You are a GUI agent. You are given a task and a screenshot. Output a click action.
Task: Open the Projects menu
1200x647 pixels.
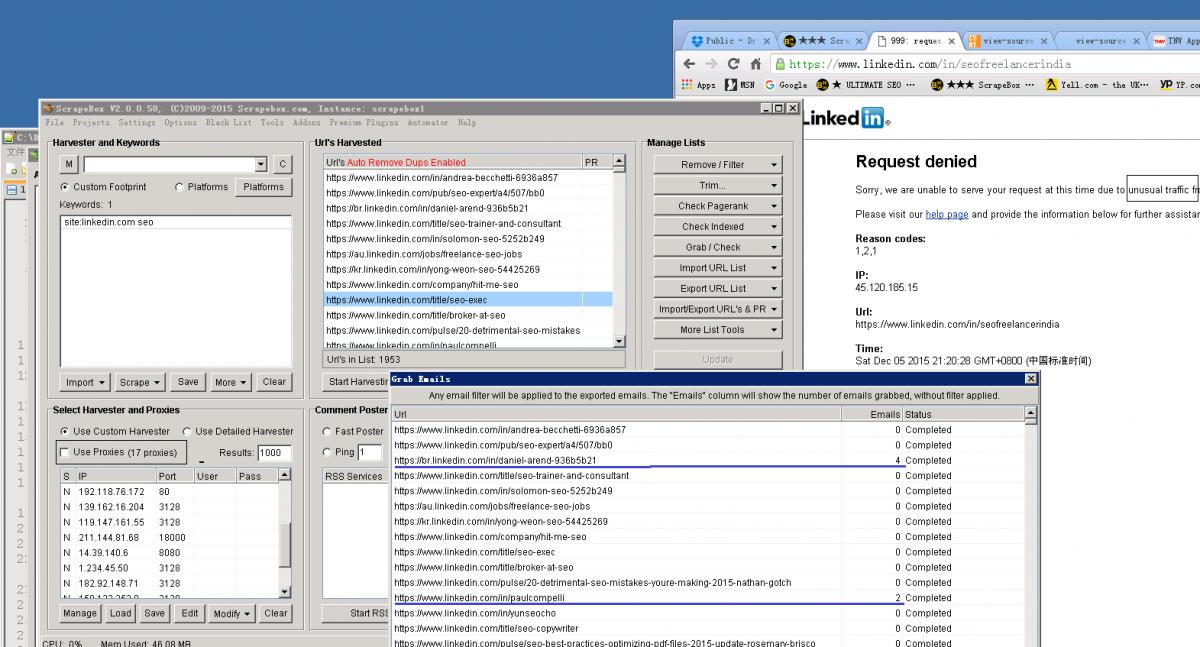91,122
